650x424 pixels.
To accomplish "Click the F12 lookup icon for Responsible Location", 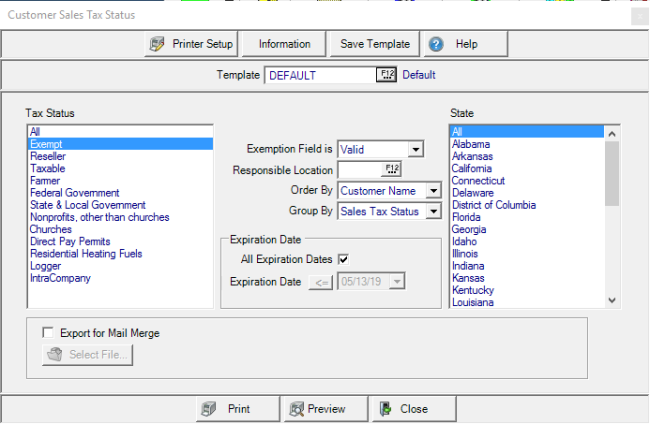I will 390,169.
